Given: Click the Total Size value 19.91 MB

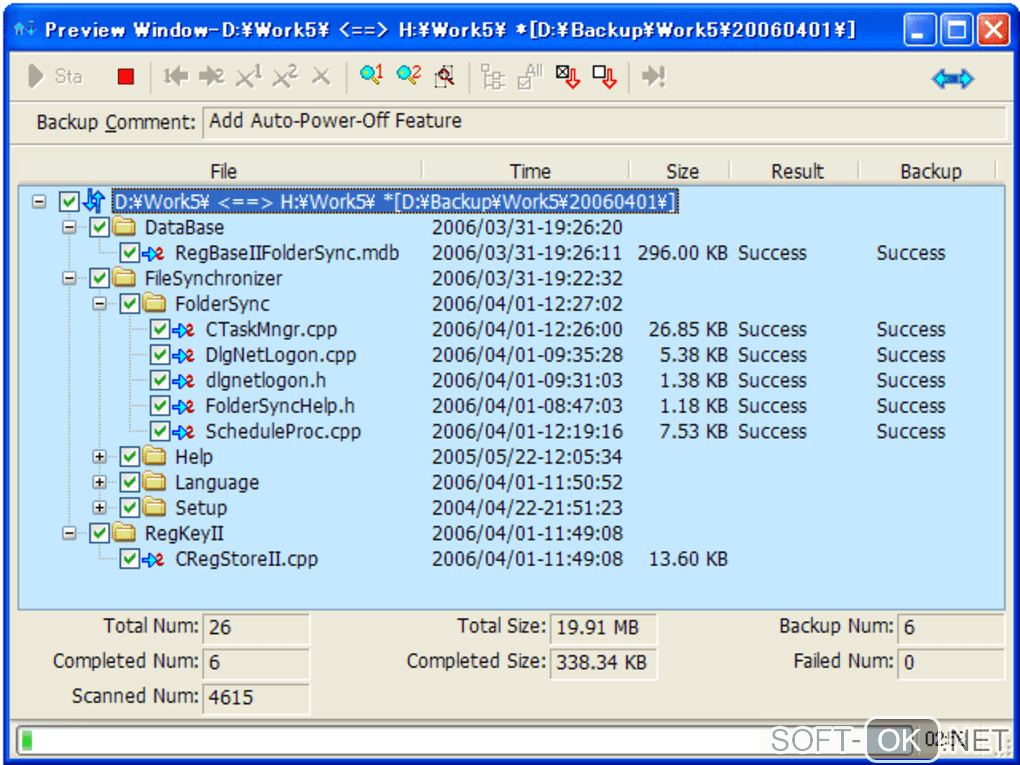Looking at the screenshot, I should coord(603,627).
